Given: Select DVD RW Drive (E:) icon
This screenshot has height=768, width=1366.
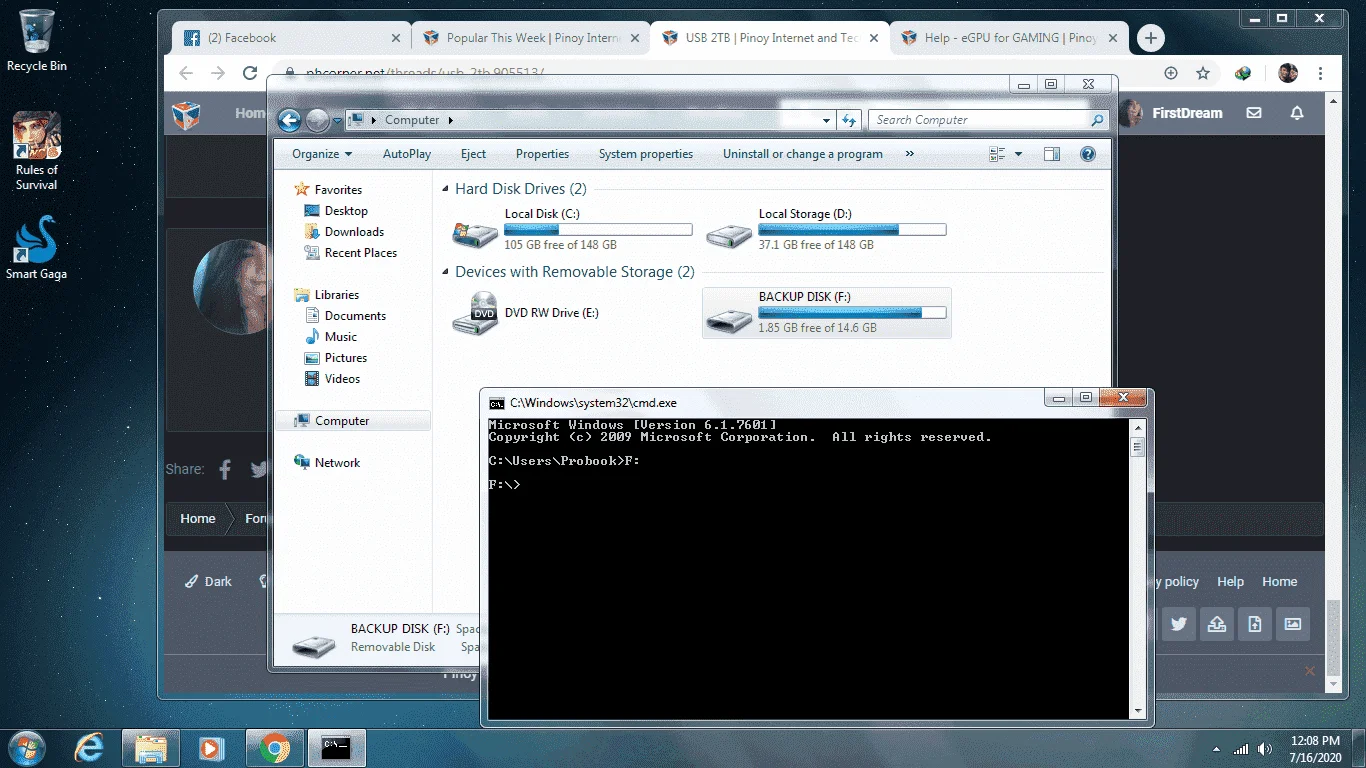Looking at the screenshot, I should tap(475, 313).
